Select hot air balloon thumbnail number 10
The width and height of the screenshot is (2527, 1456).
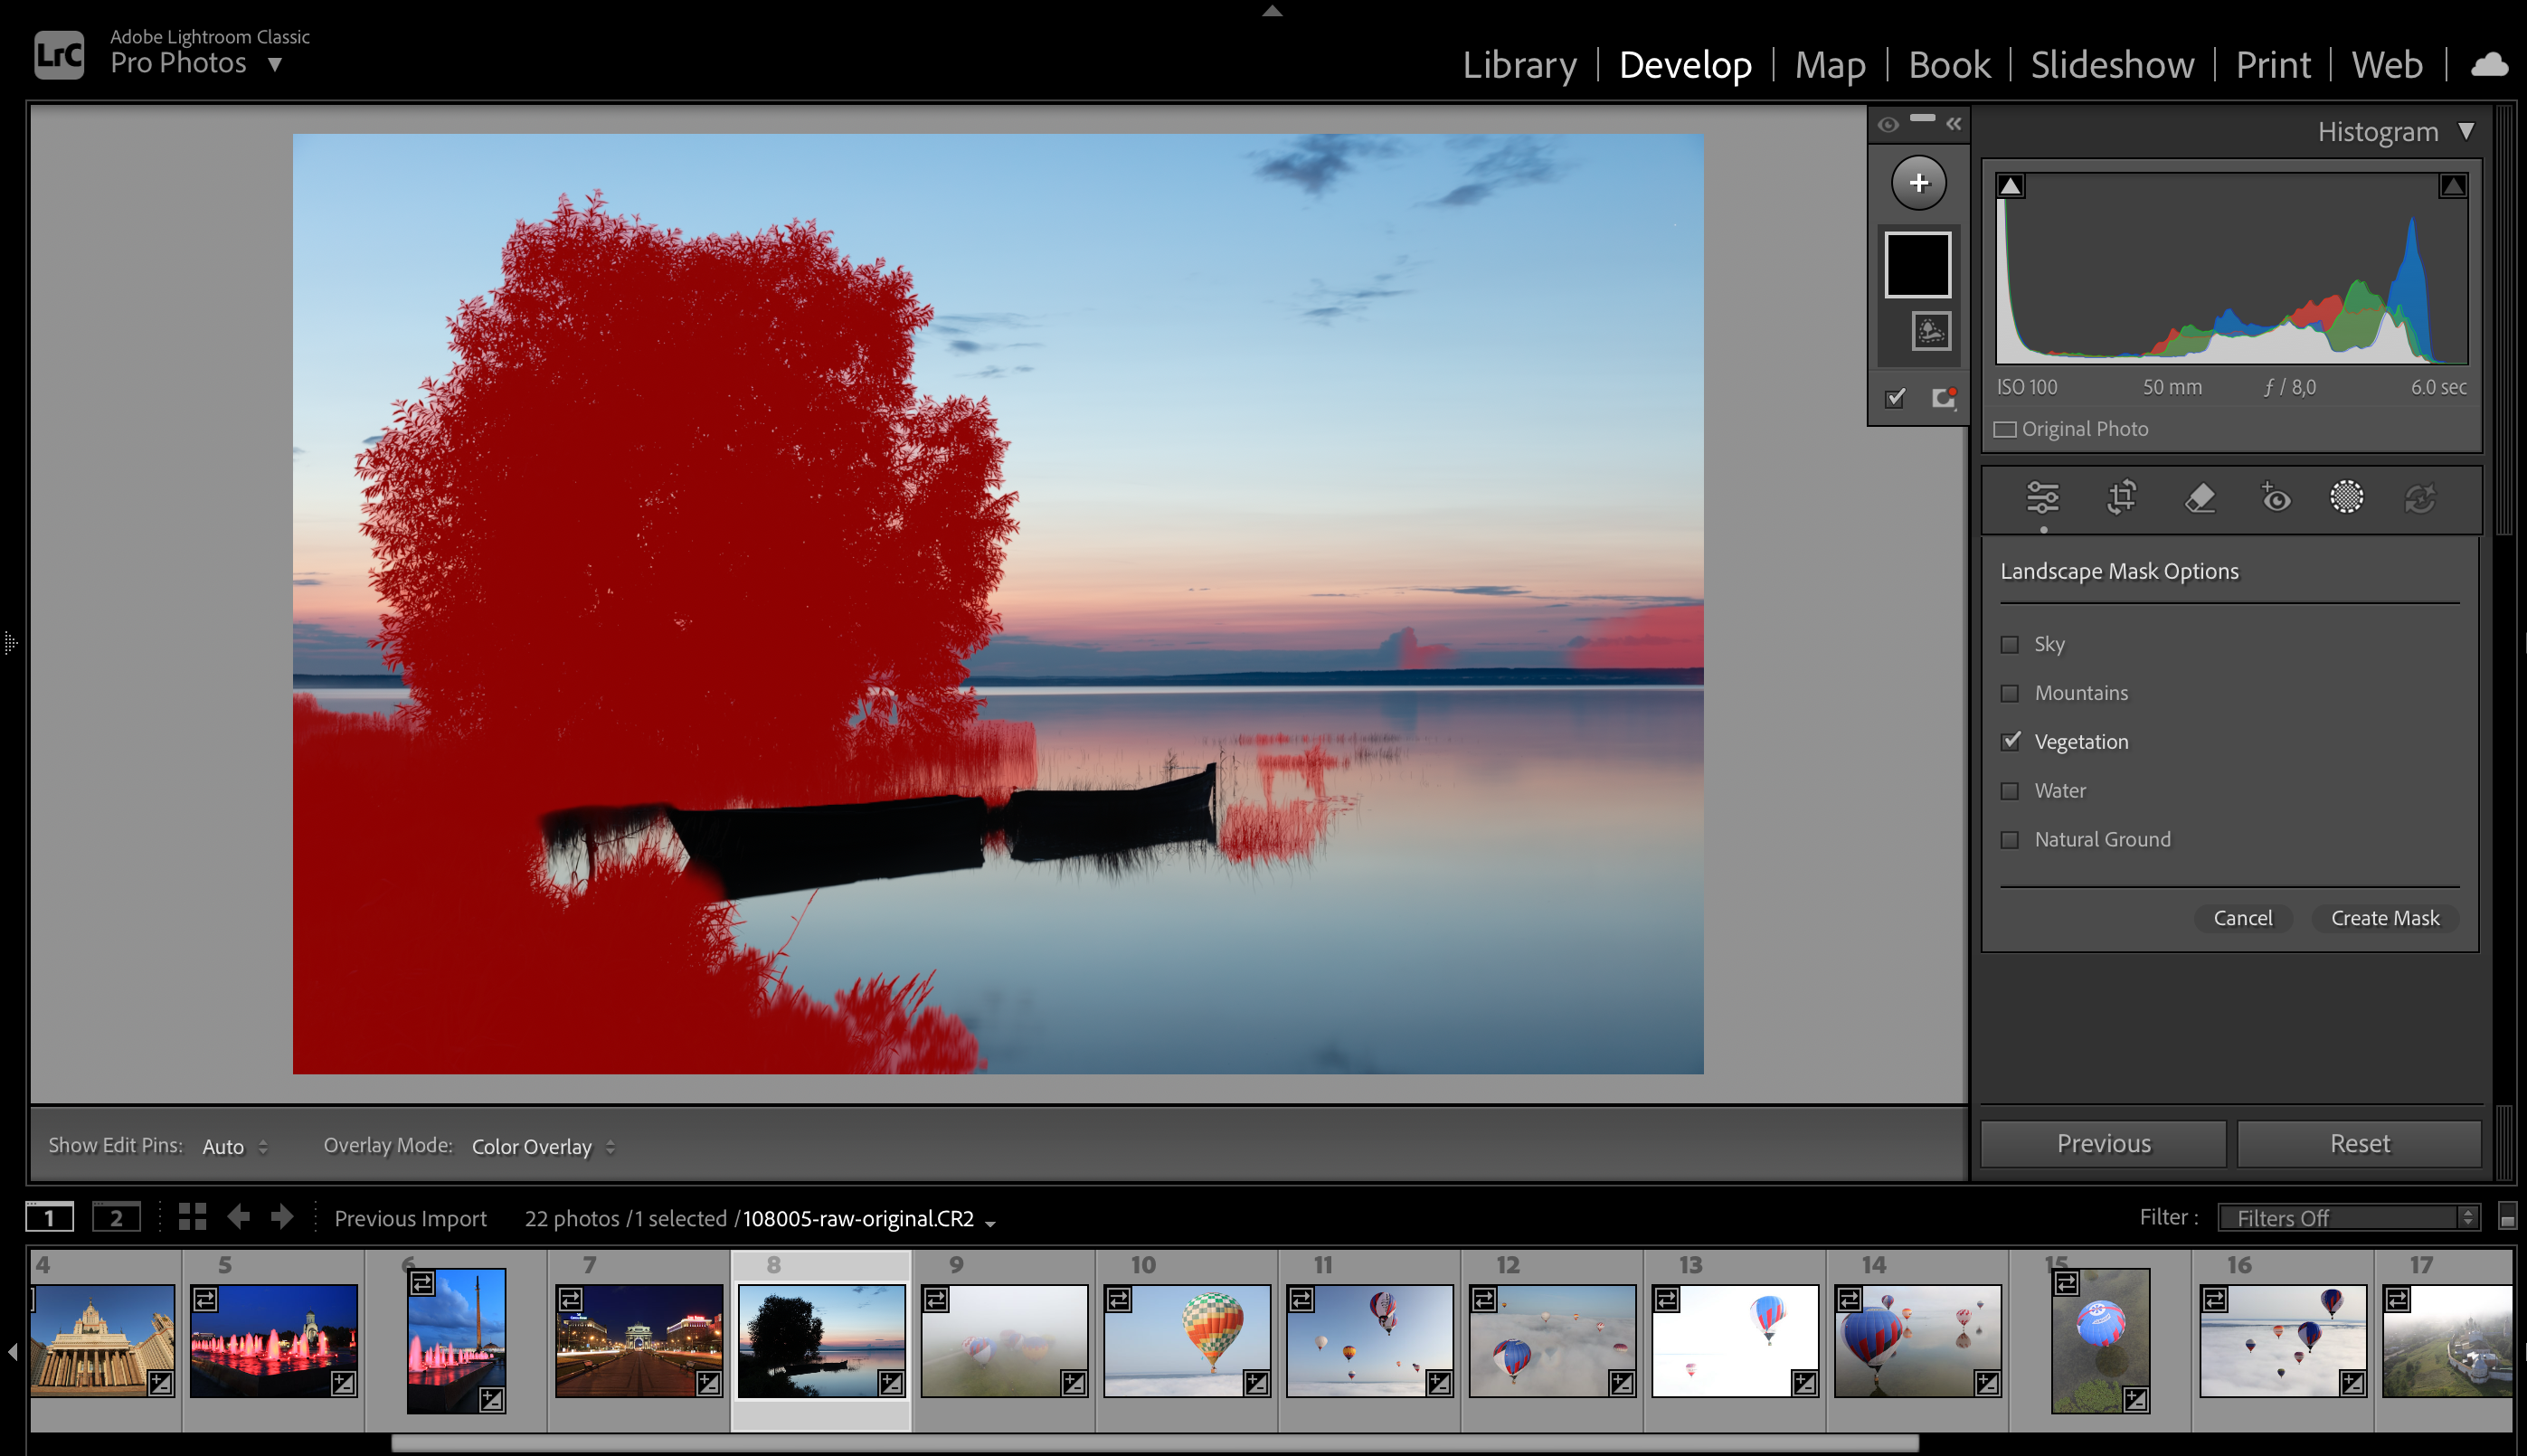[x=1187, y=1340]
